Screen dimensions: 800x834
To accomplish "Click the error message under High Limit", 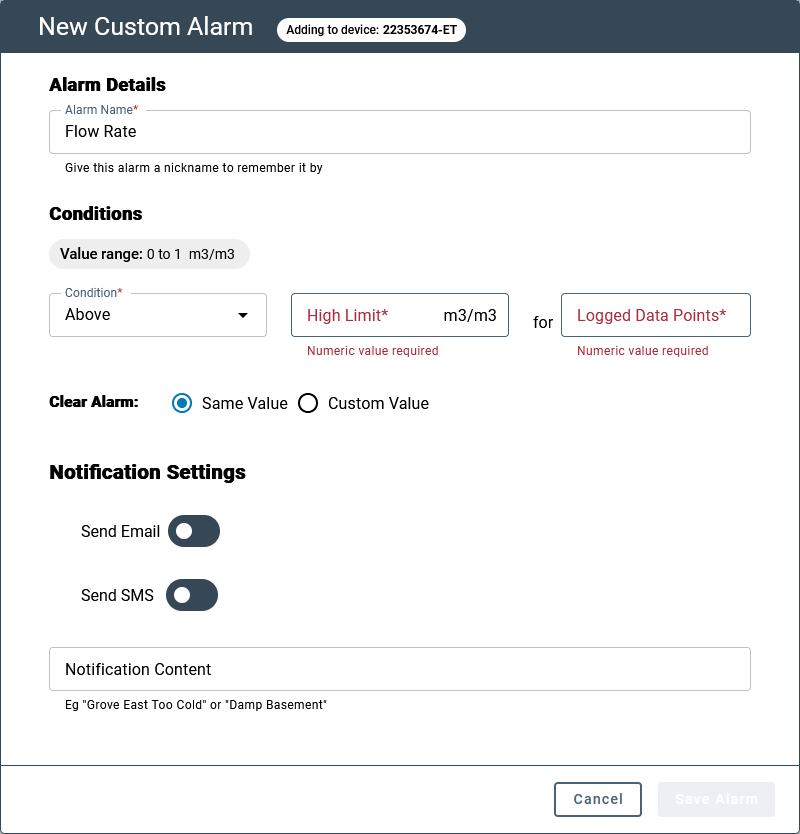I will click(373, 351).
